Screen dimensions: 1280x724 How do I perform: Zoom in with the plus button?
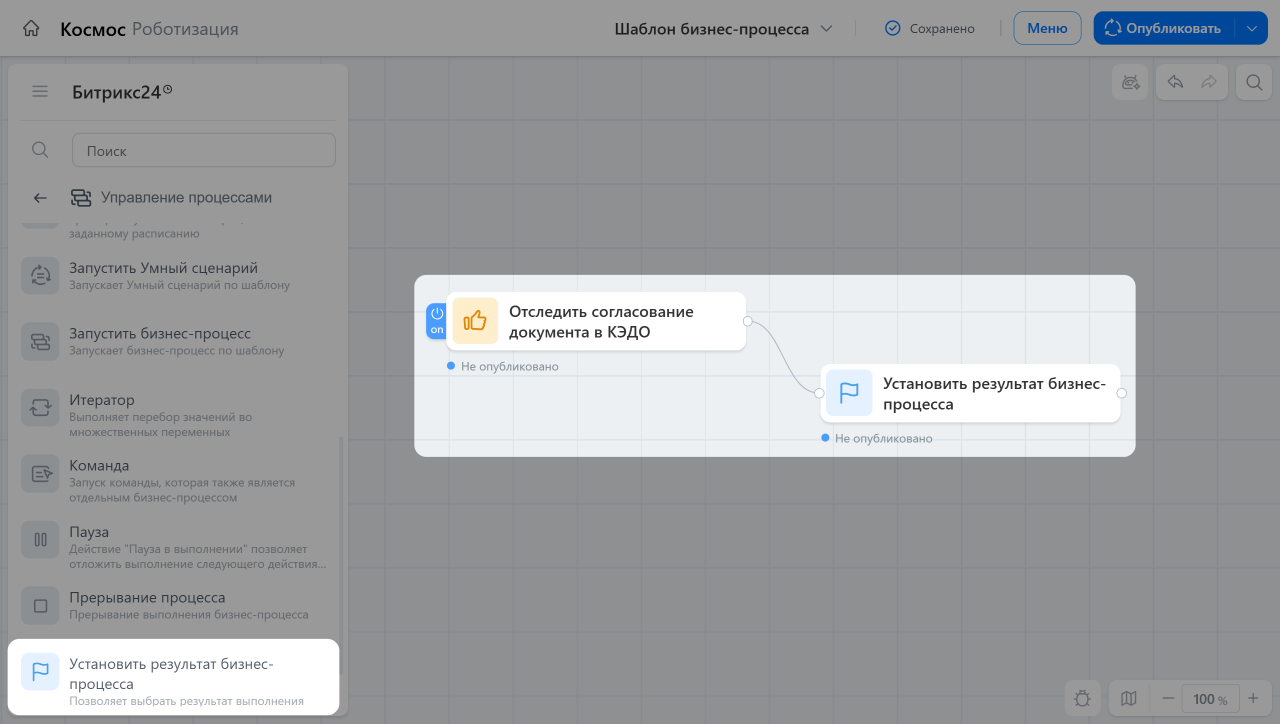click(1253, 699)
